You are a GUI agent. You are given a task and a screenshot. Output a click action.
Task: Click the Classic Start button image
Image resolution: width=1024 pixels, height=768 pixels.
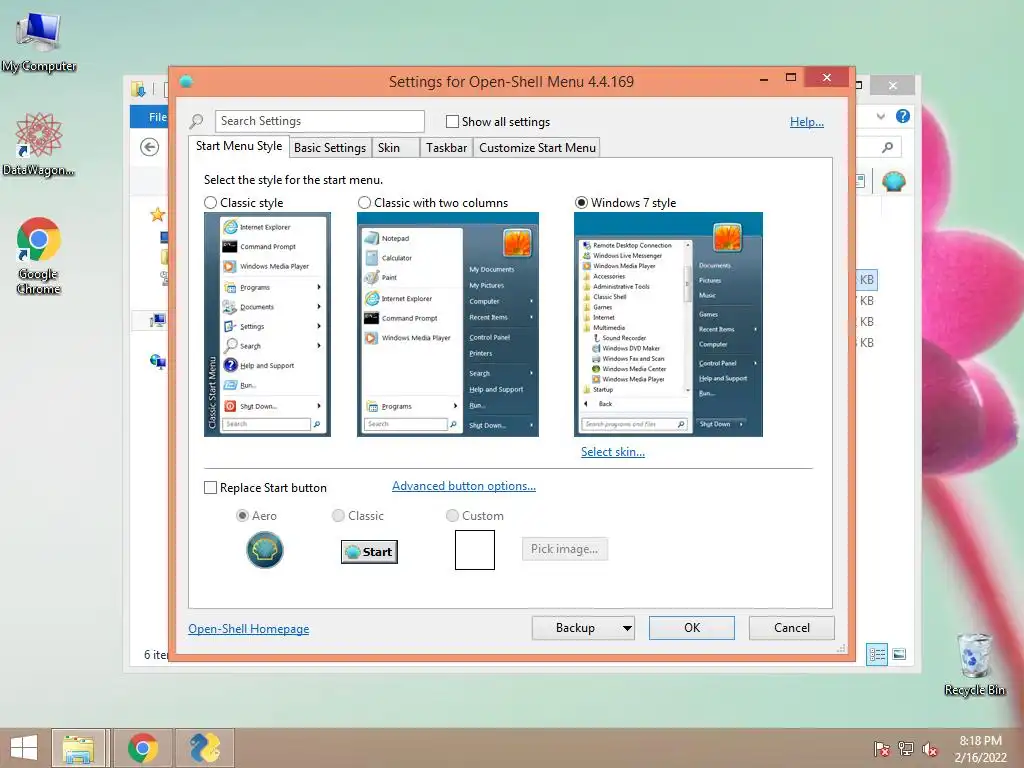point(369,552)
